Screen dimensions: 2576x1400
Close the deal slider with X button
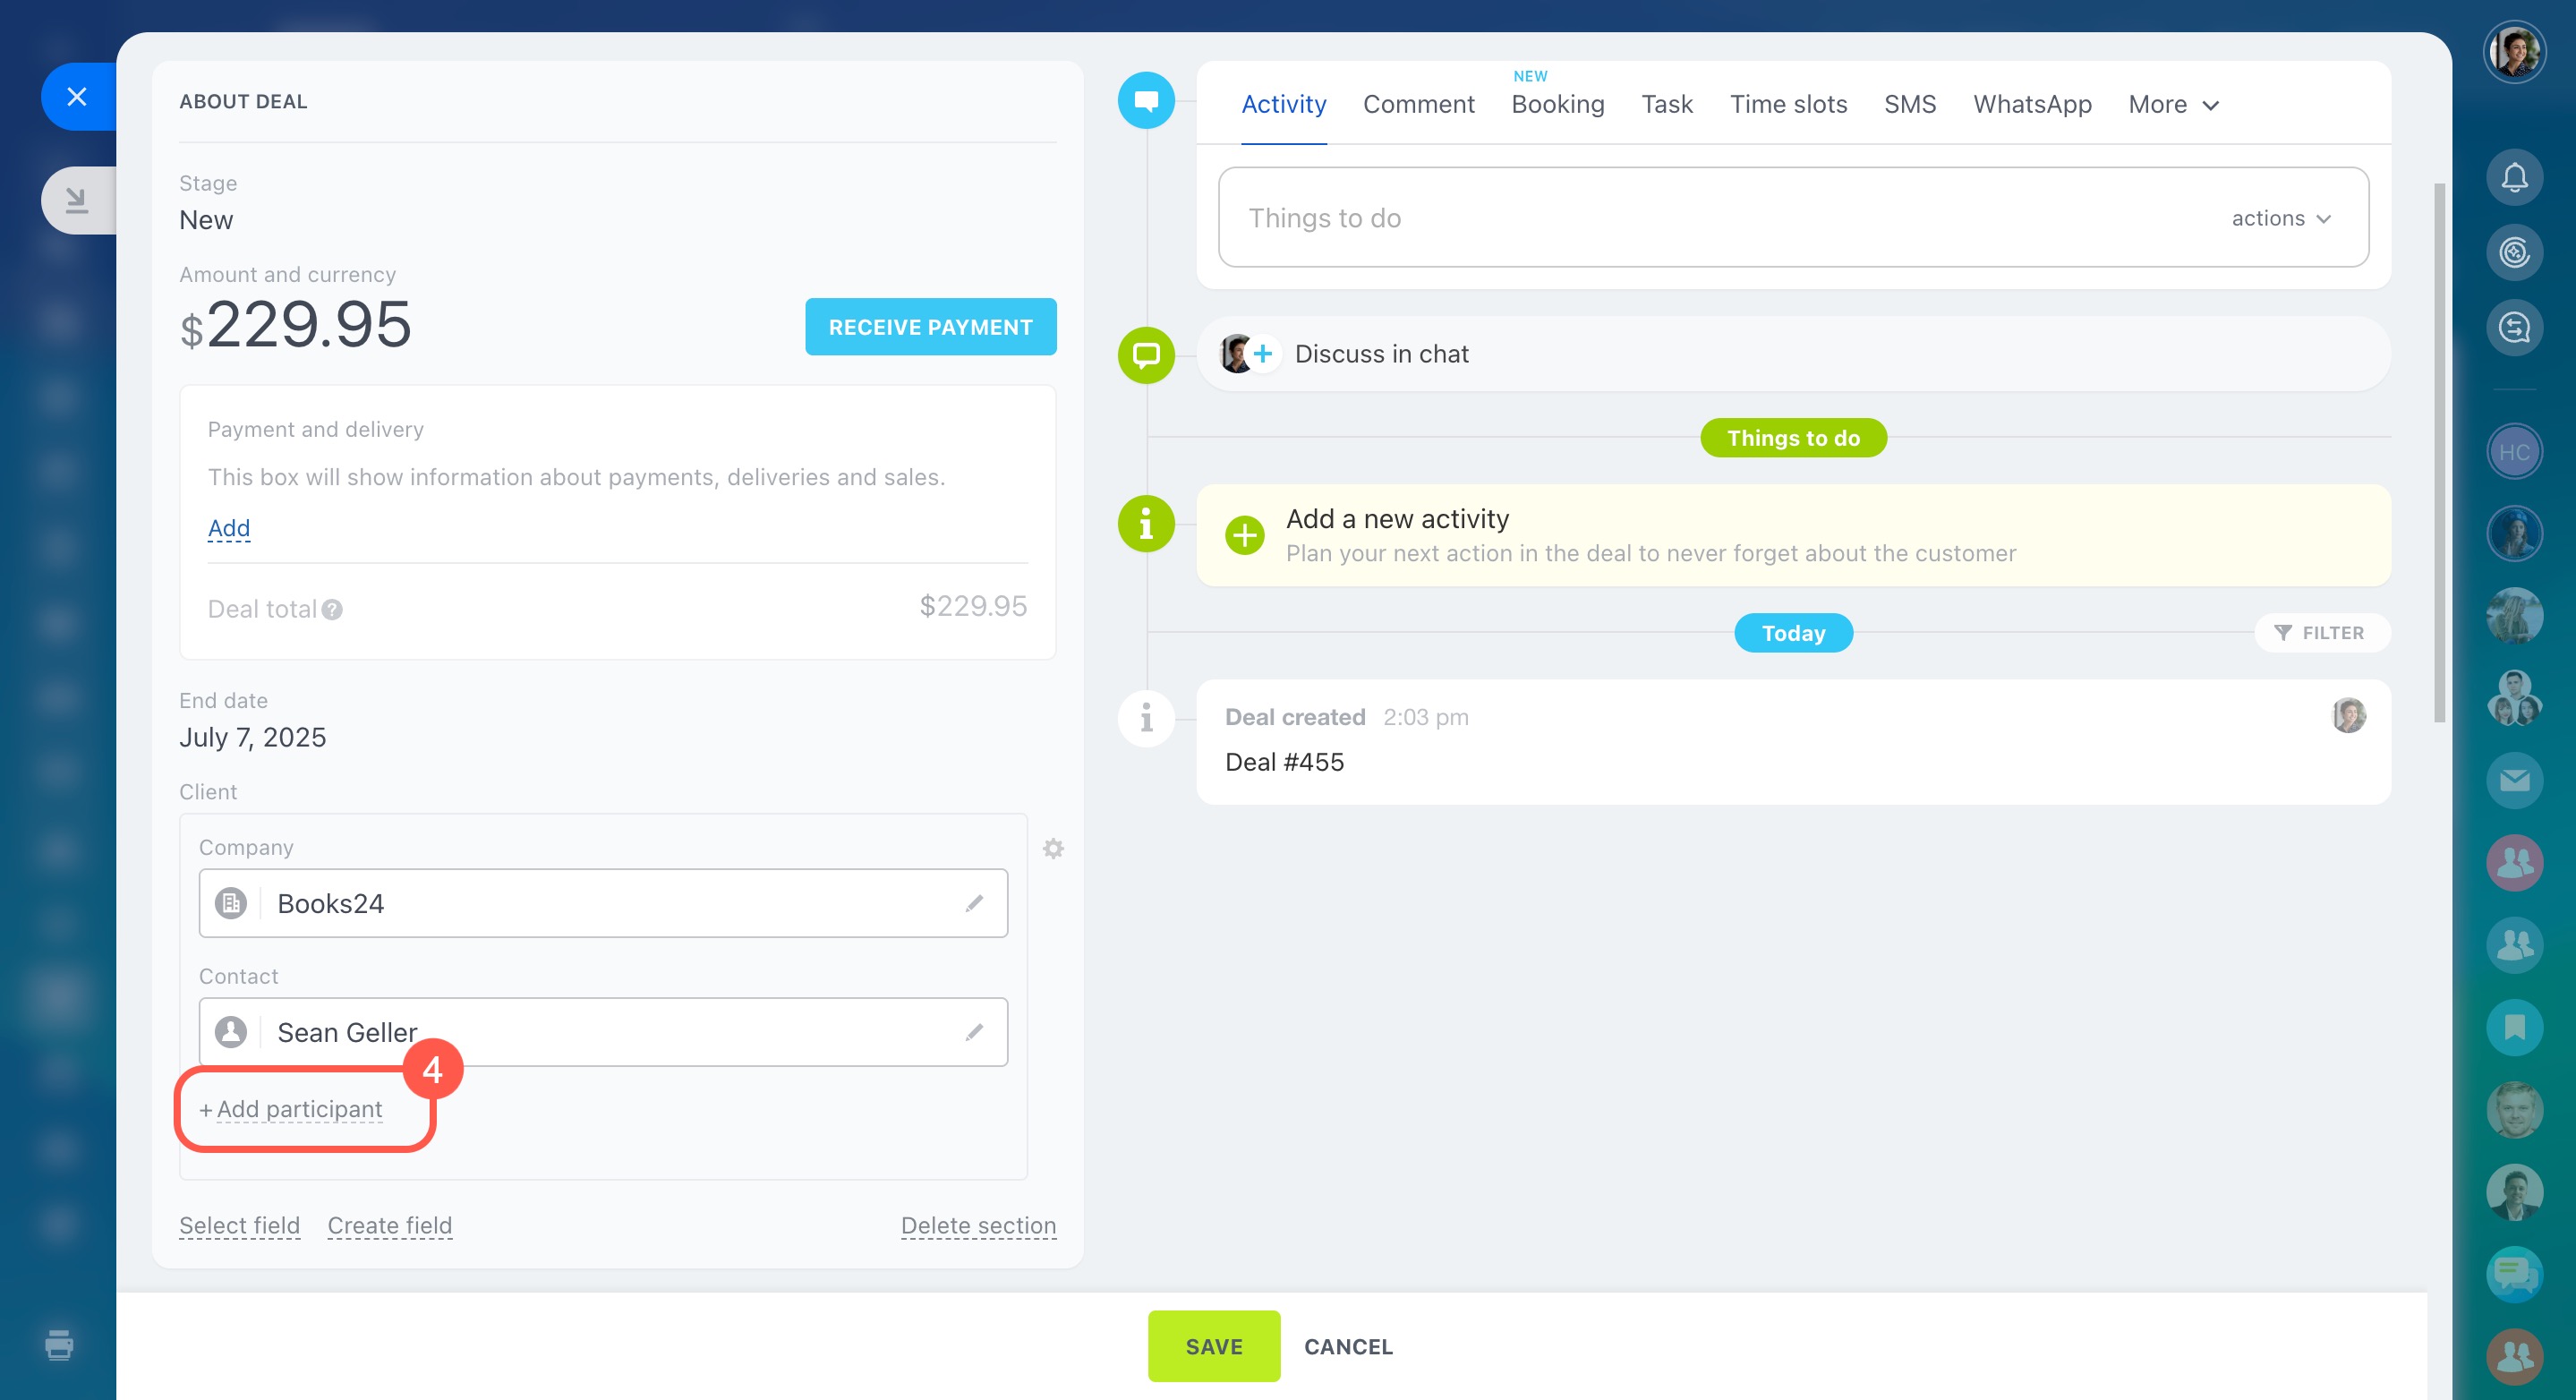pyautogui.click(x=77, y=97)
